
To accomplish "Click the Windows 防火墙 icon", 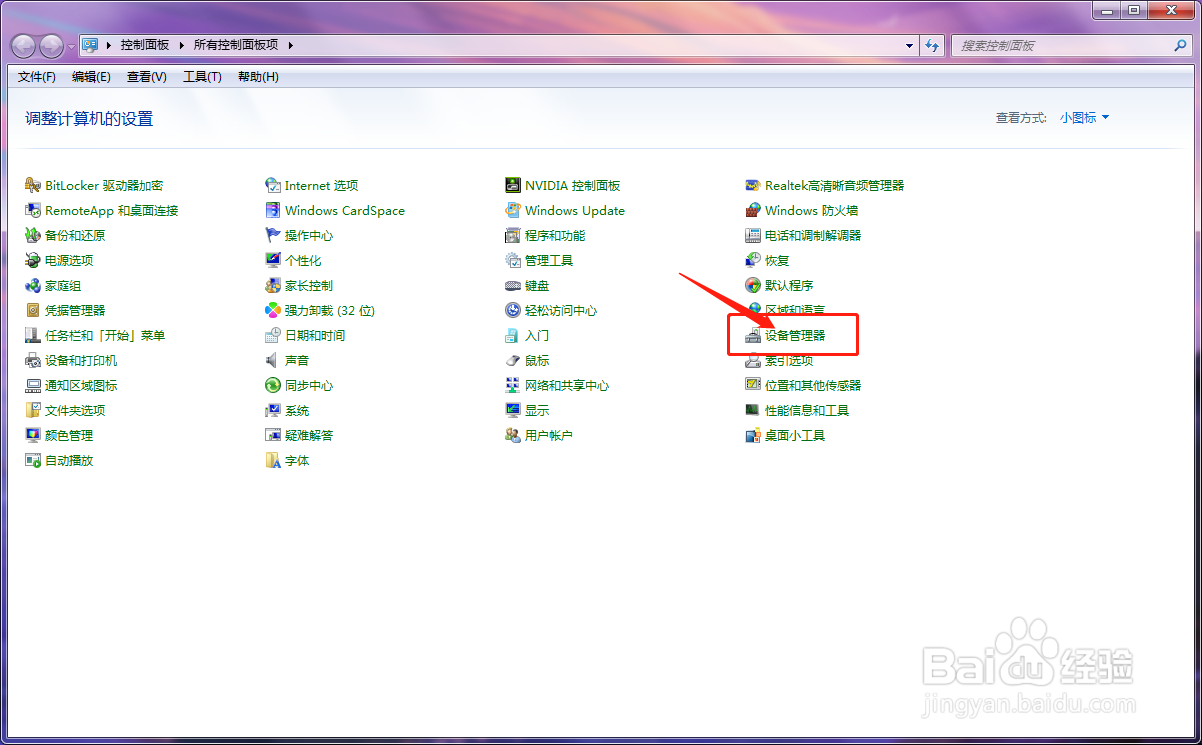I will pyautogui.click(x=753, y=210).
